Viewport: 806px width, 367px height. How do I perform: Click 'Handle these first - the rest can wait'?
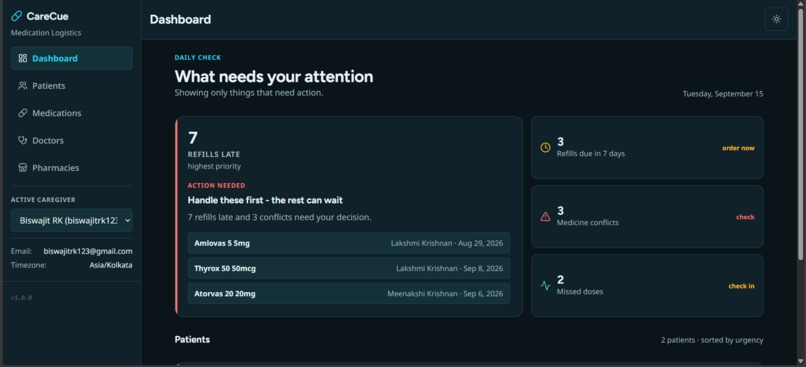[265, 200]
